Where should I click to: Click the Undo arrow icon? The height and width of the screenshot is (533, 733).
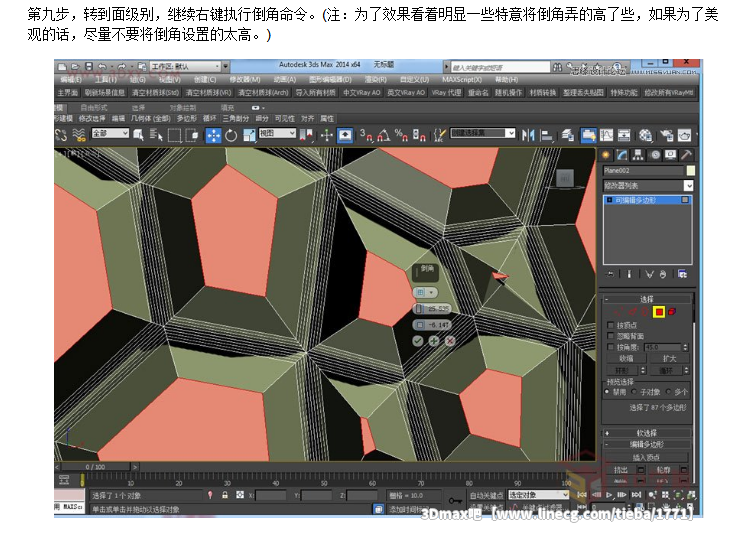tap(102, 66)
